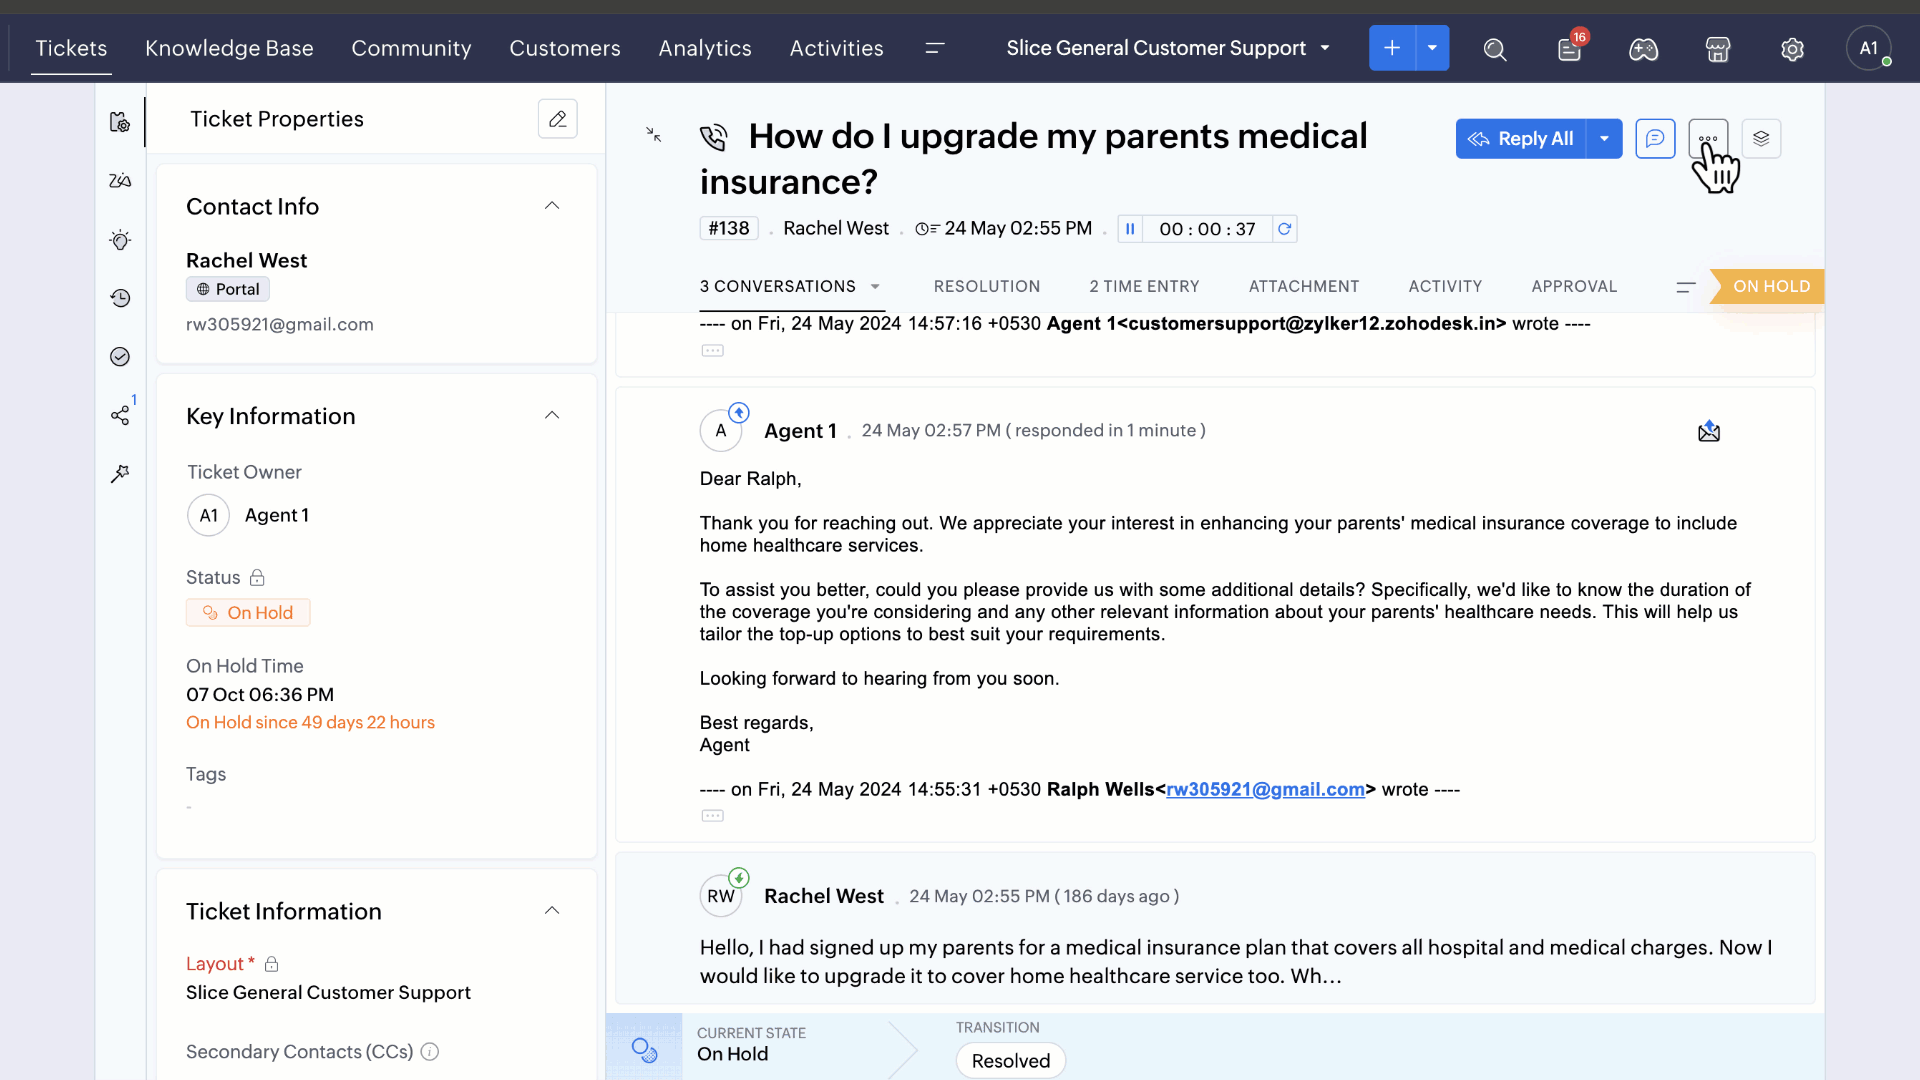Collapse the Contact Info section
The height and width of the screenshot is (1080, 1920).
[552, 206]
